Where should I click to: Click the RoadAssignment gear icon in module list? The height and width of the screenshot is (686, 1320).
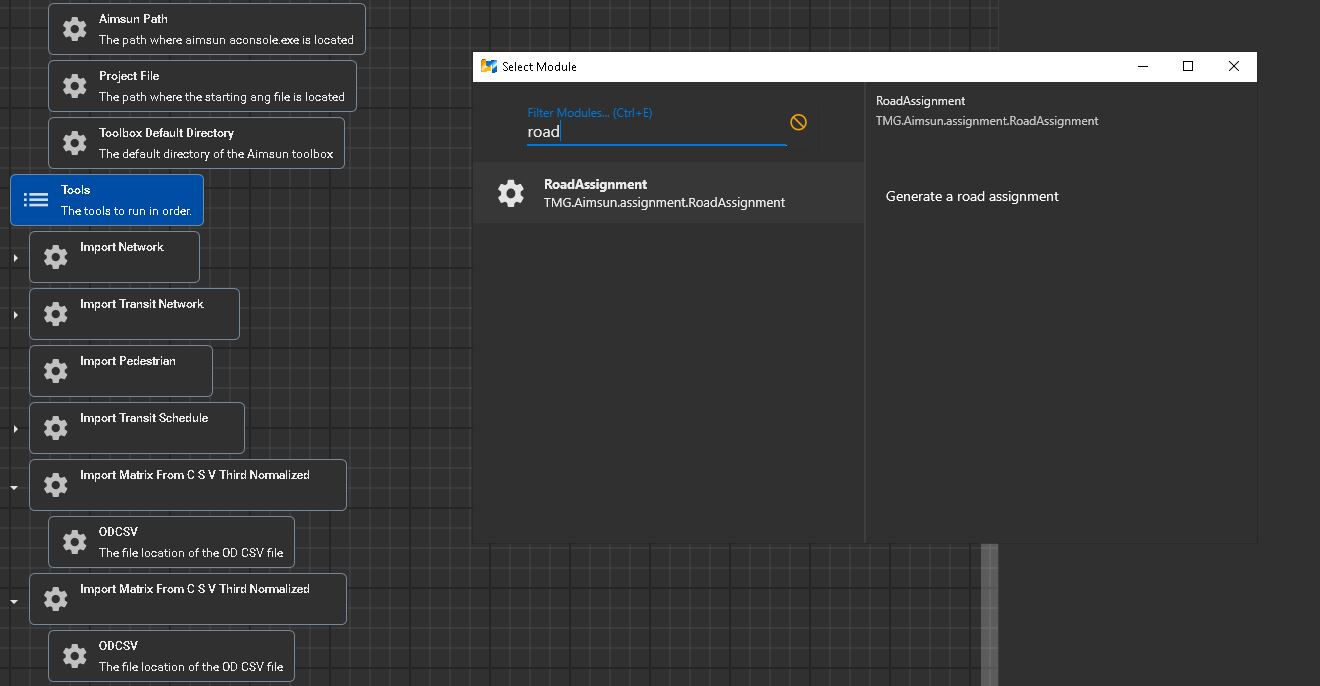point(511,192)
